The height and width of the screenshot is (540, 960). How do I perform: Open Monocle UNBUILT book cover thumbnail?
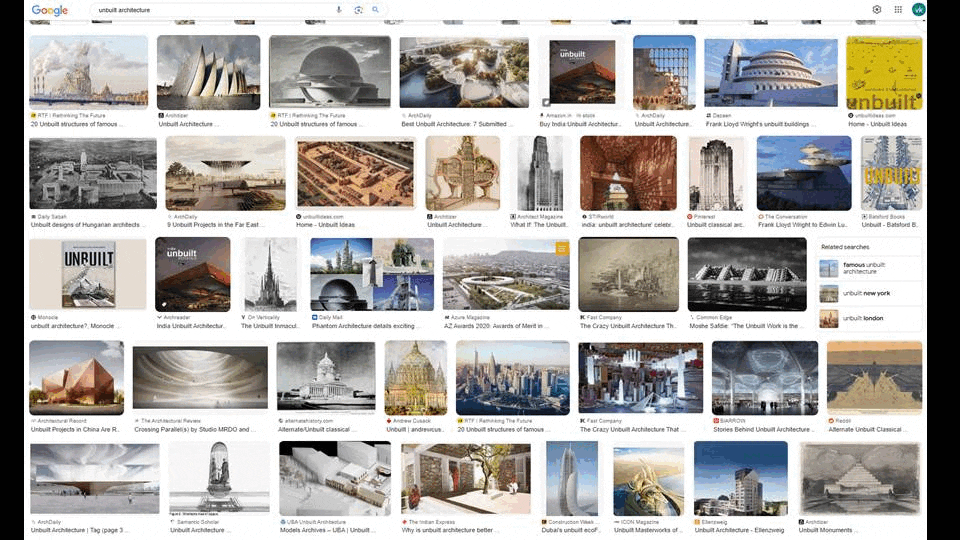(88, 273)
